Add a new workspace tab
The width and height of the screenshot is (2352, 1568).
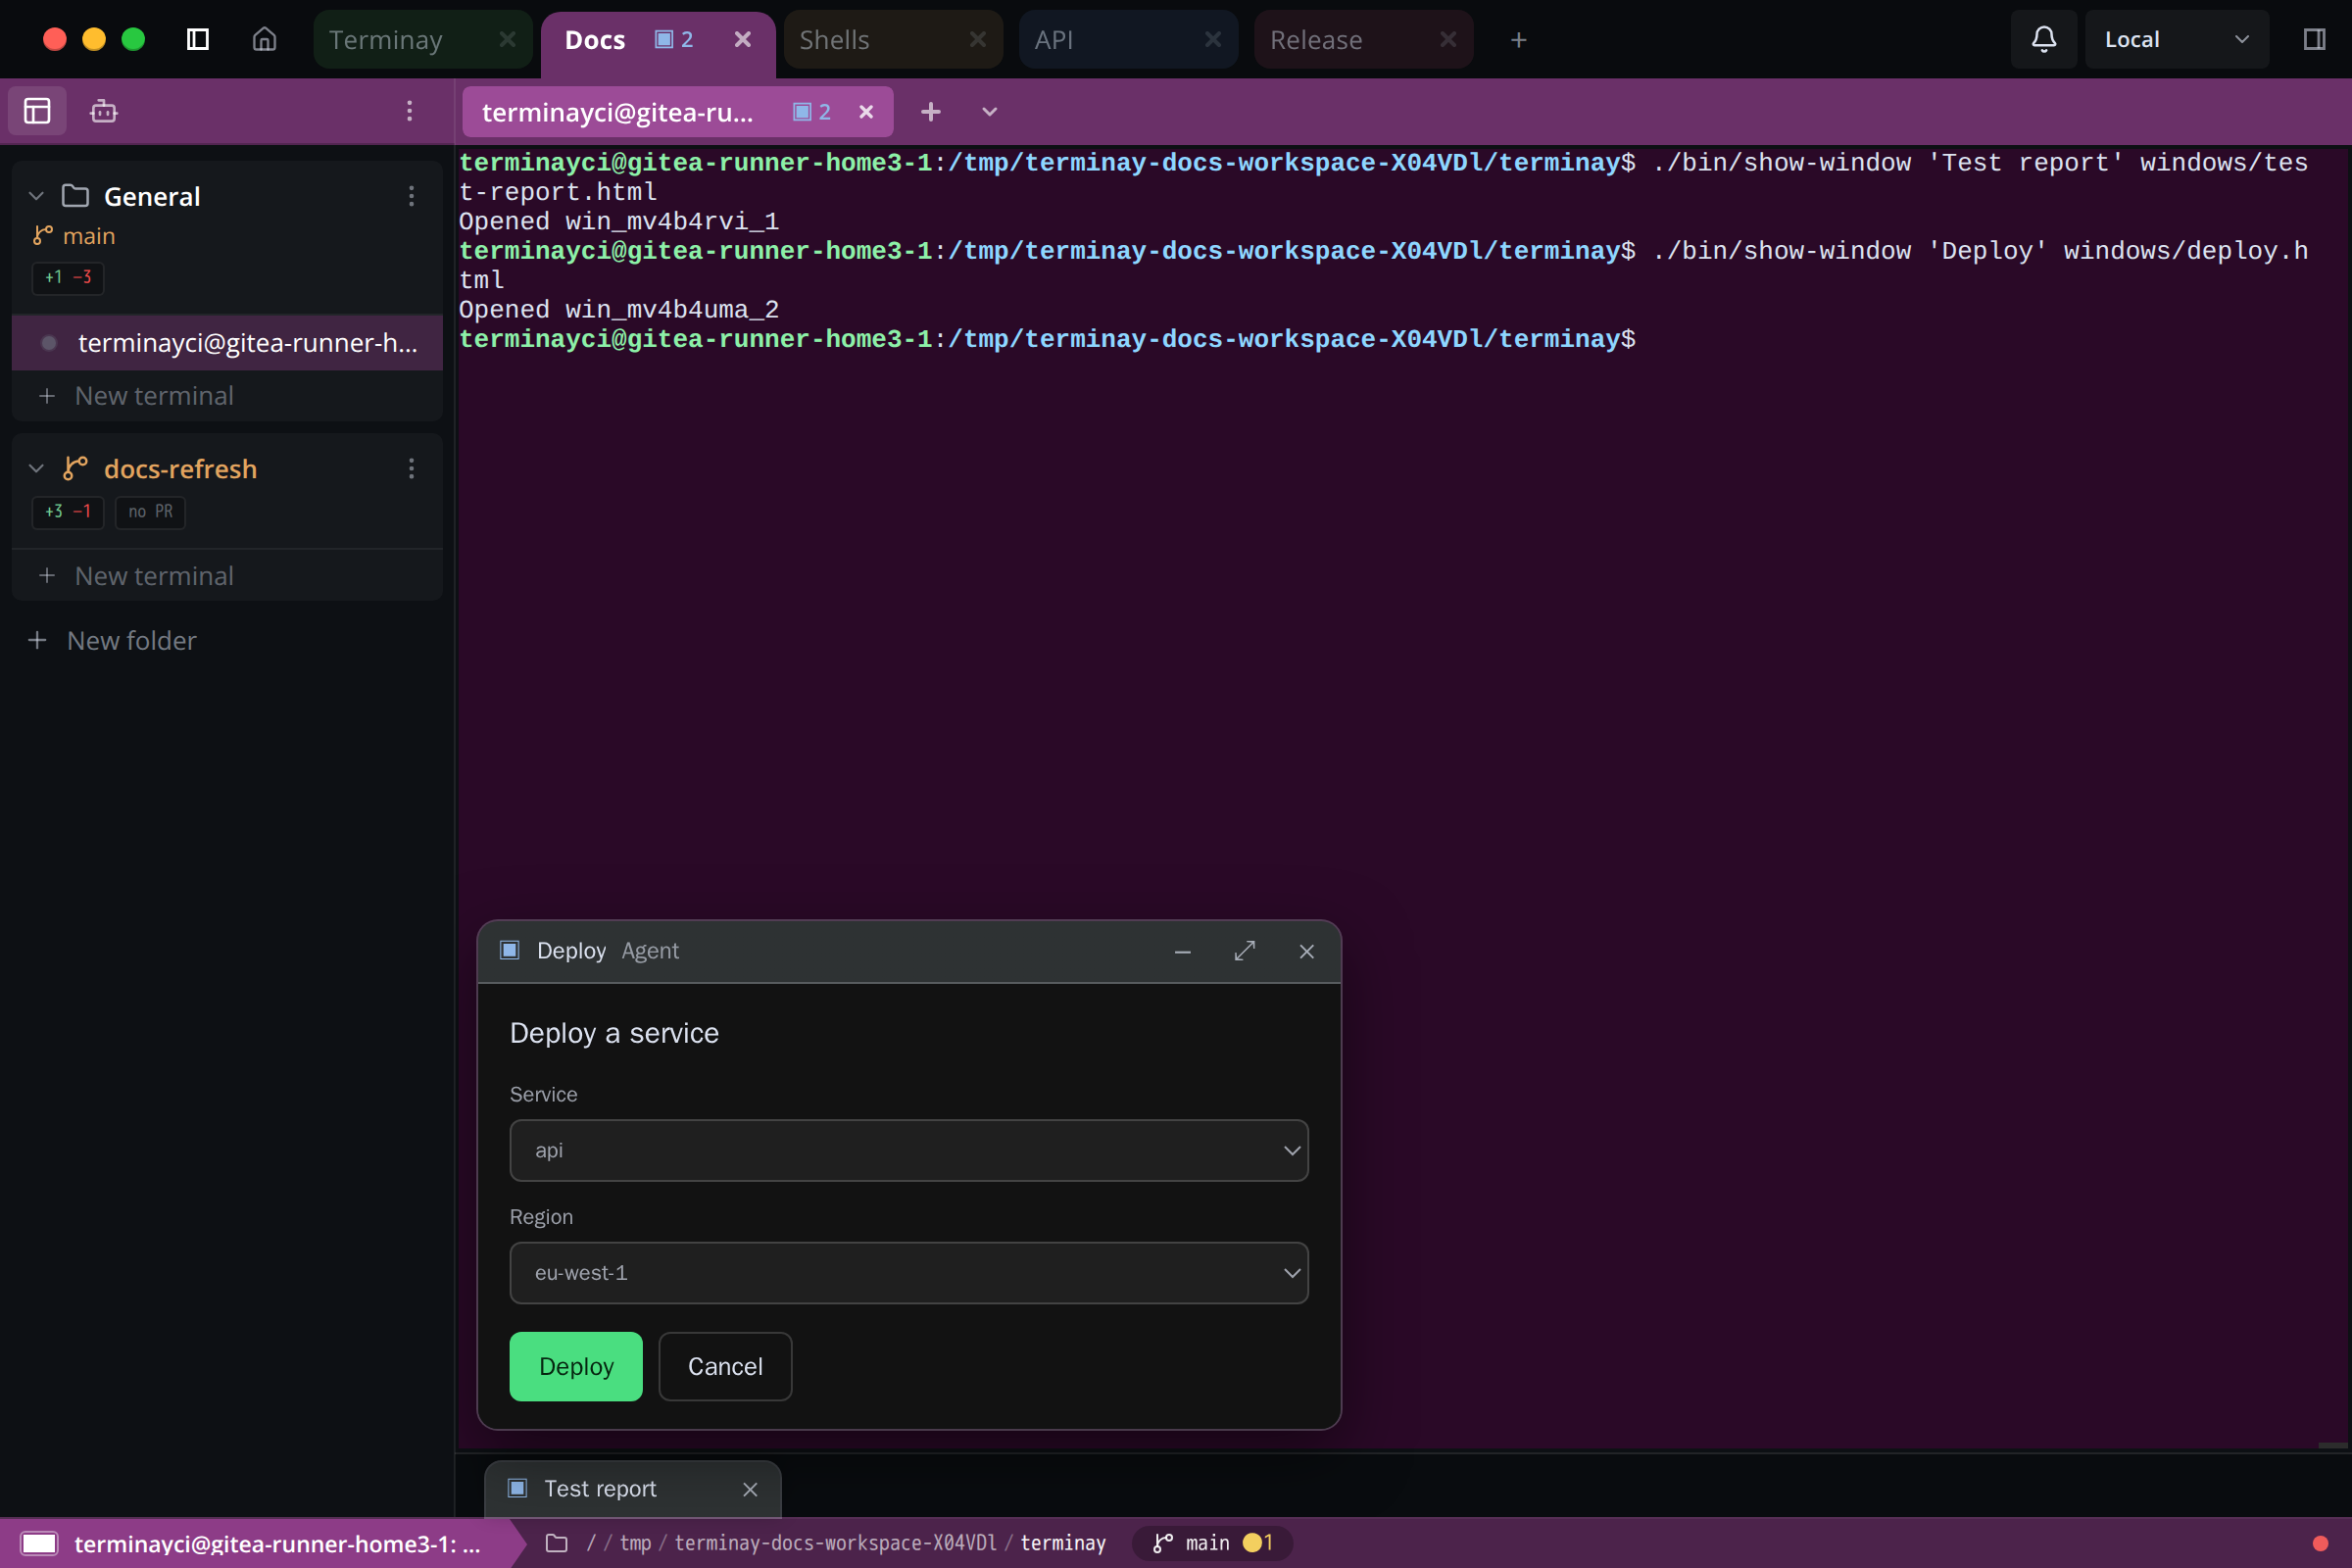coord(1518,40)
